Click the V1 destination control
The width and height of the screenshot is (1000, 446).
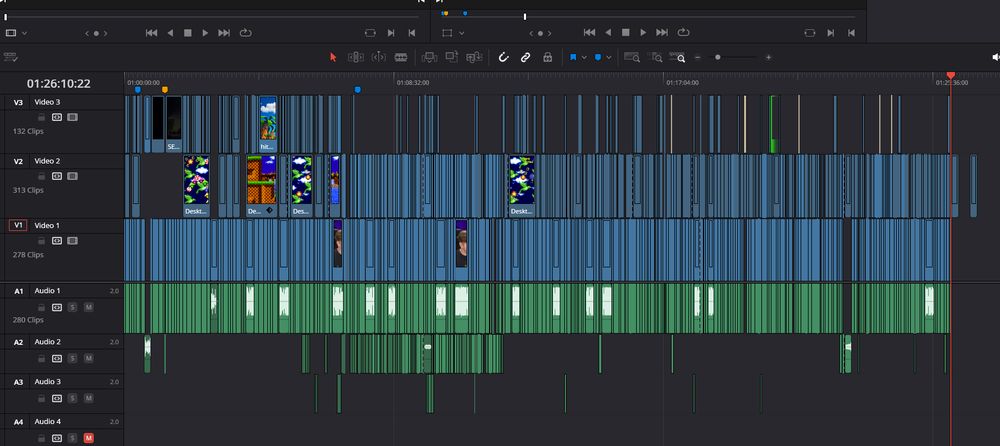[18, 225]
